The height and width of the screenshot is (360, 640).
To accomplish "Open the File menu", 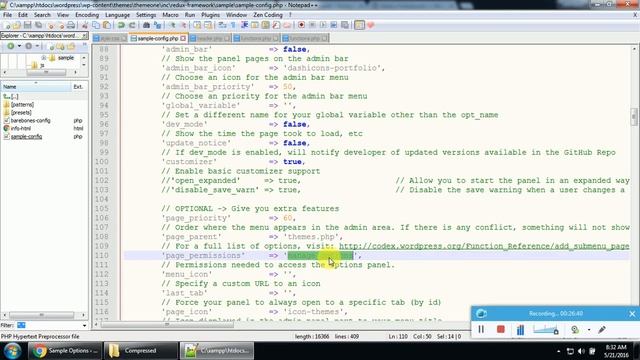I will pyautogui.click(x=7, y=15).
